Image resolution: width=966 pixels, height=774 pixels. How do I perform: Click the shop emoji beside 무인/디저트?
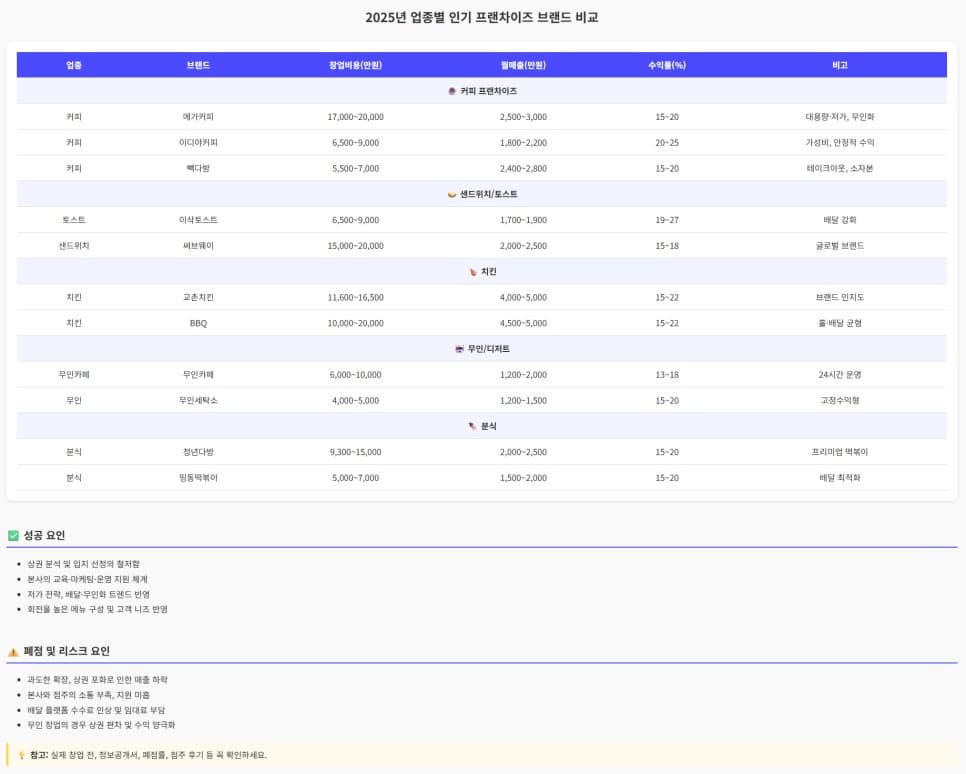click(459, 349)
